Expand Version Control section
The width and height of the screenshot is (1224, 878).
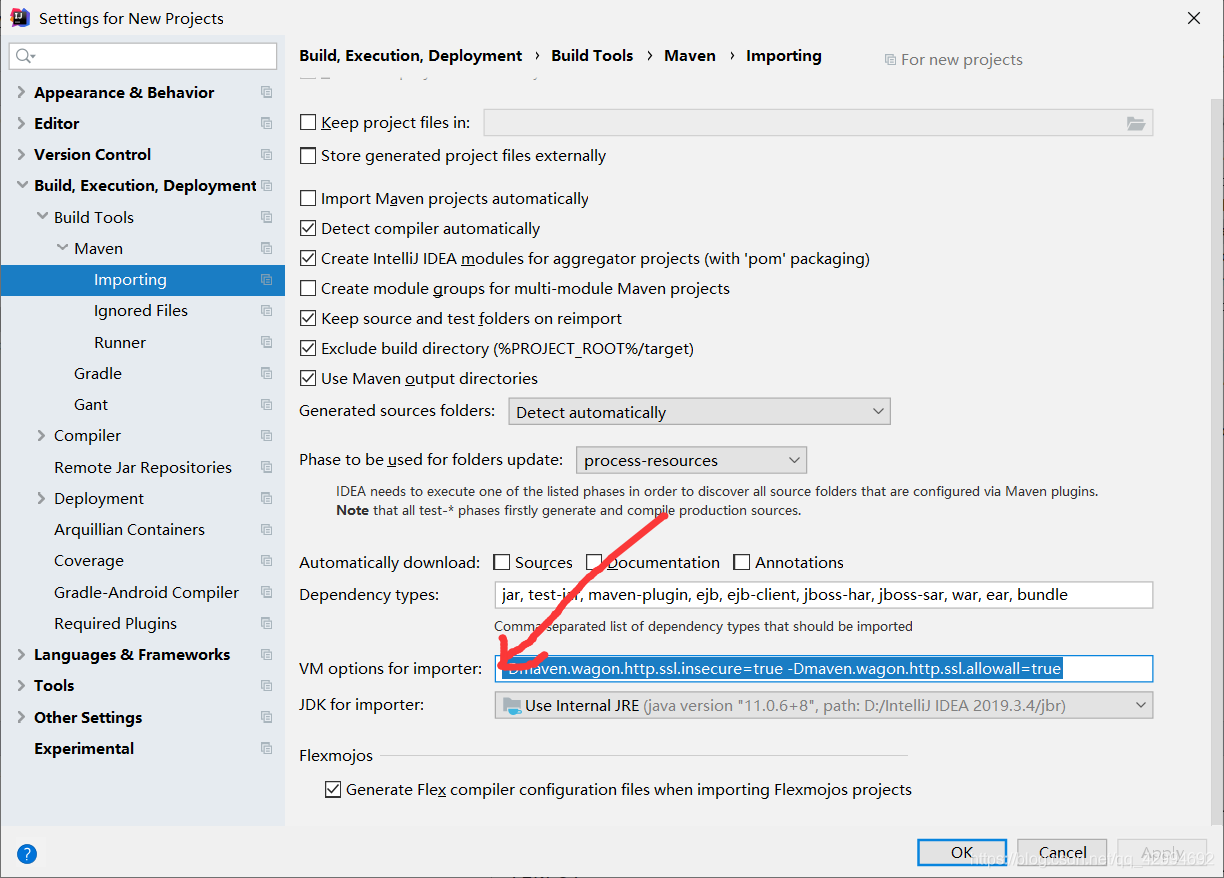point(21,154)
